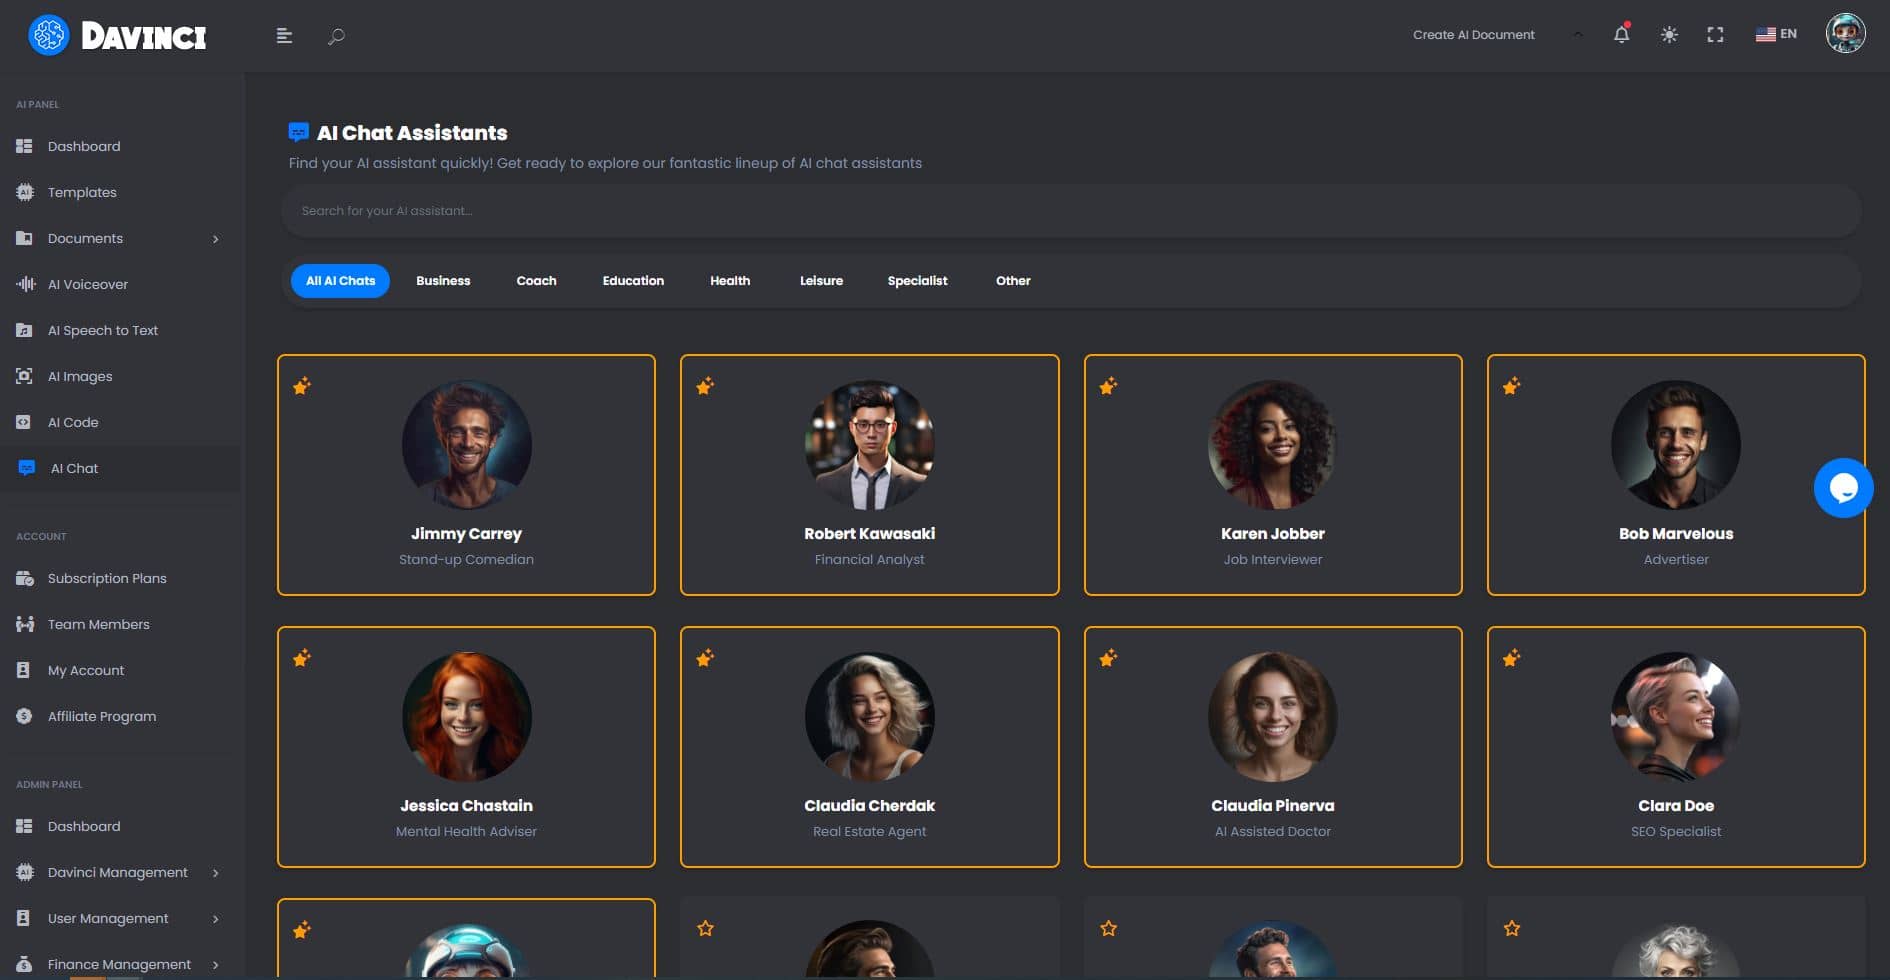Switch to the Coach category tab

pyautogui.click(x=536, y=281)
